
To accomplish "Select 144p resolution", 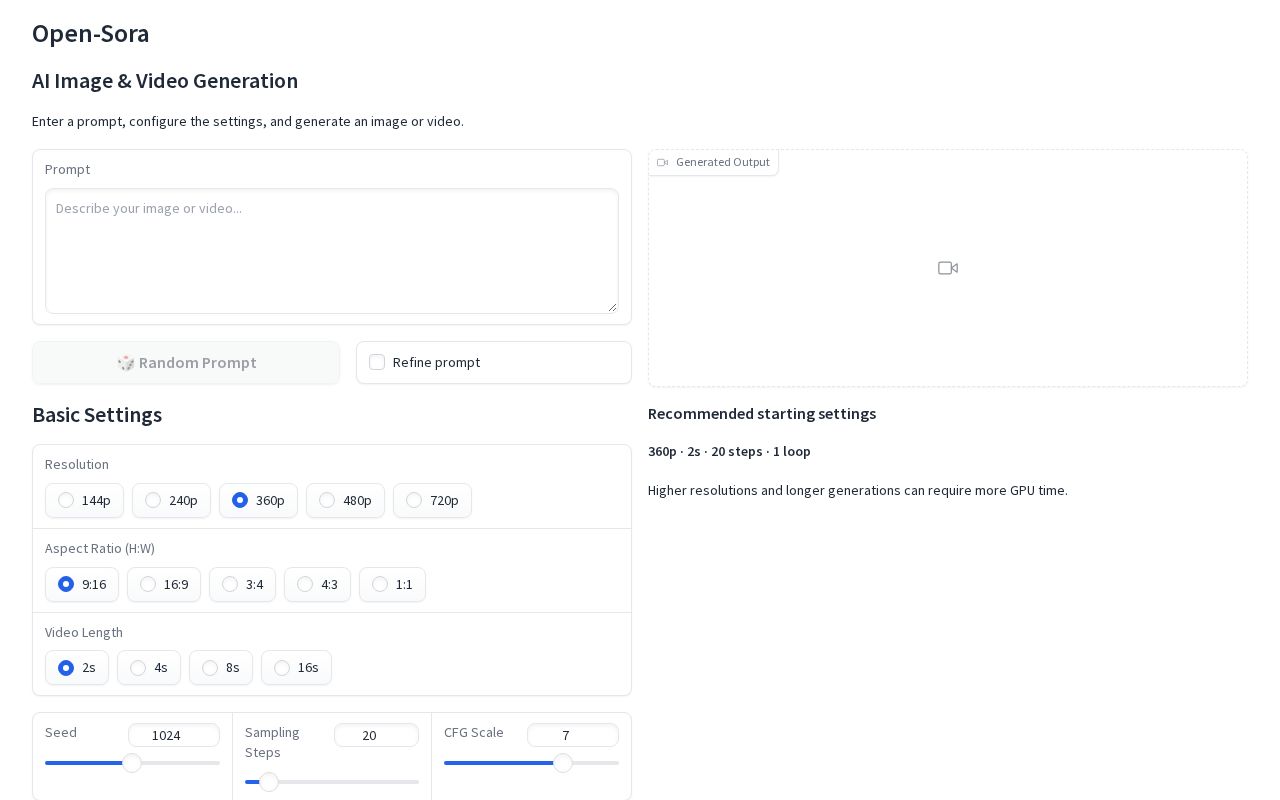I will [x=84, y=500].
